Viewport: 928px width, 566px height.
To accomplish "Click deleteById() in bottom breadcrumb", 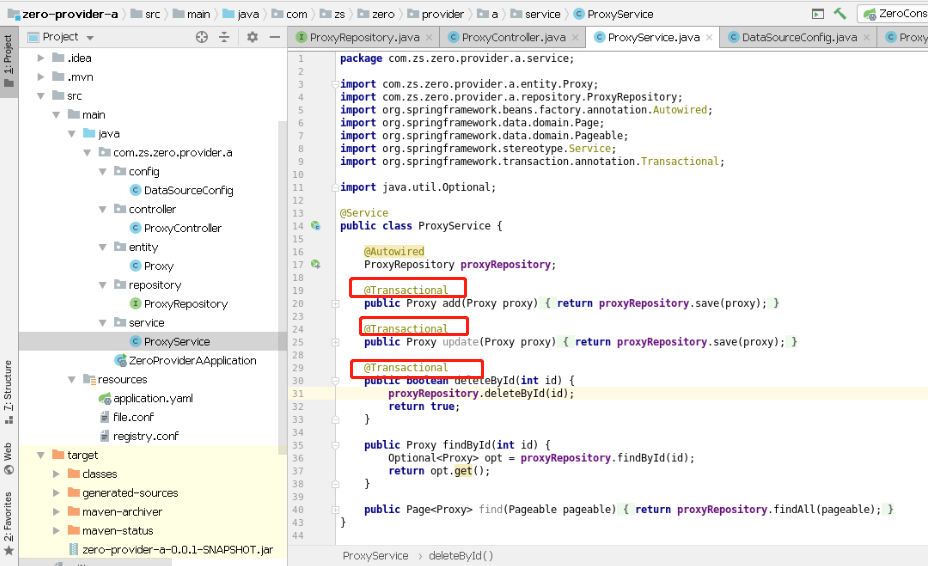I will click(460, 555).
